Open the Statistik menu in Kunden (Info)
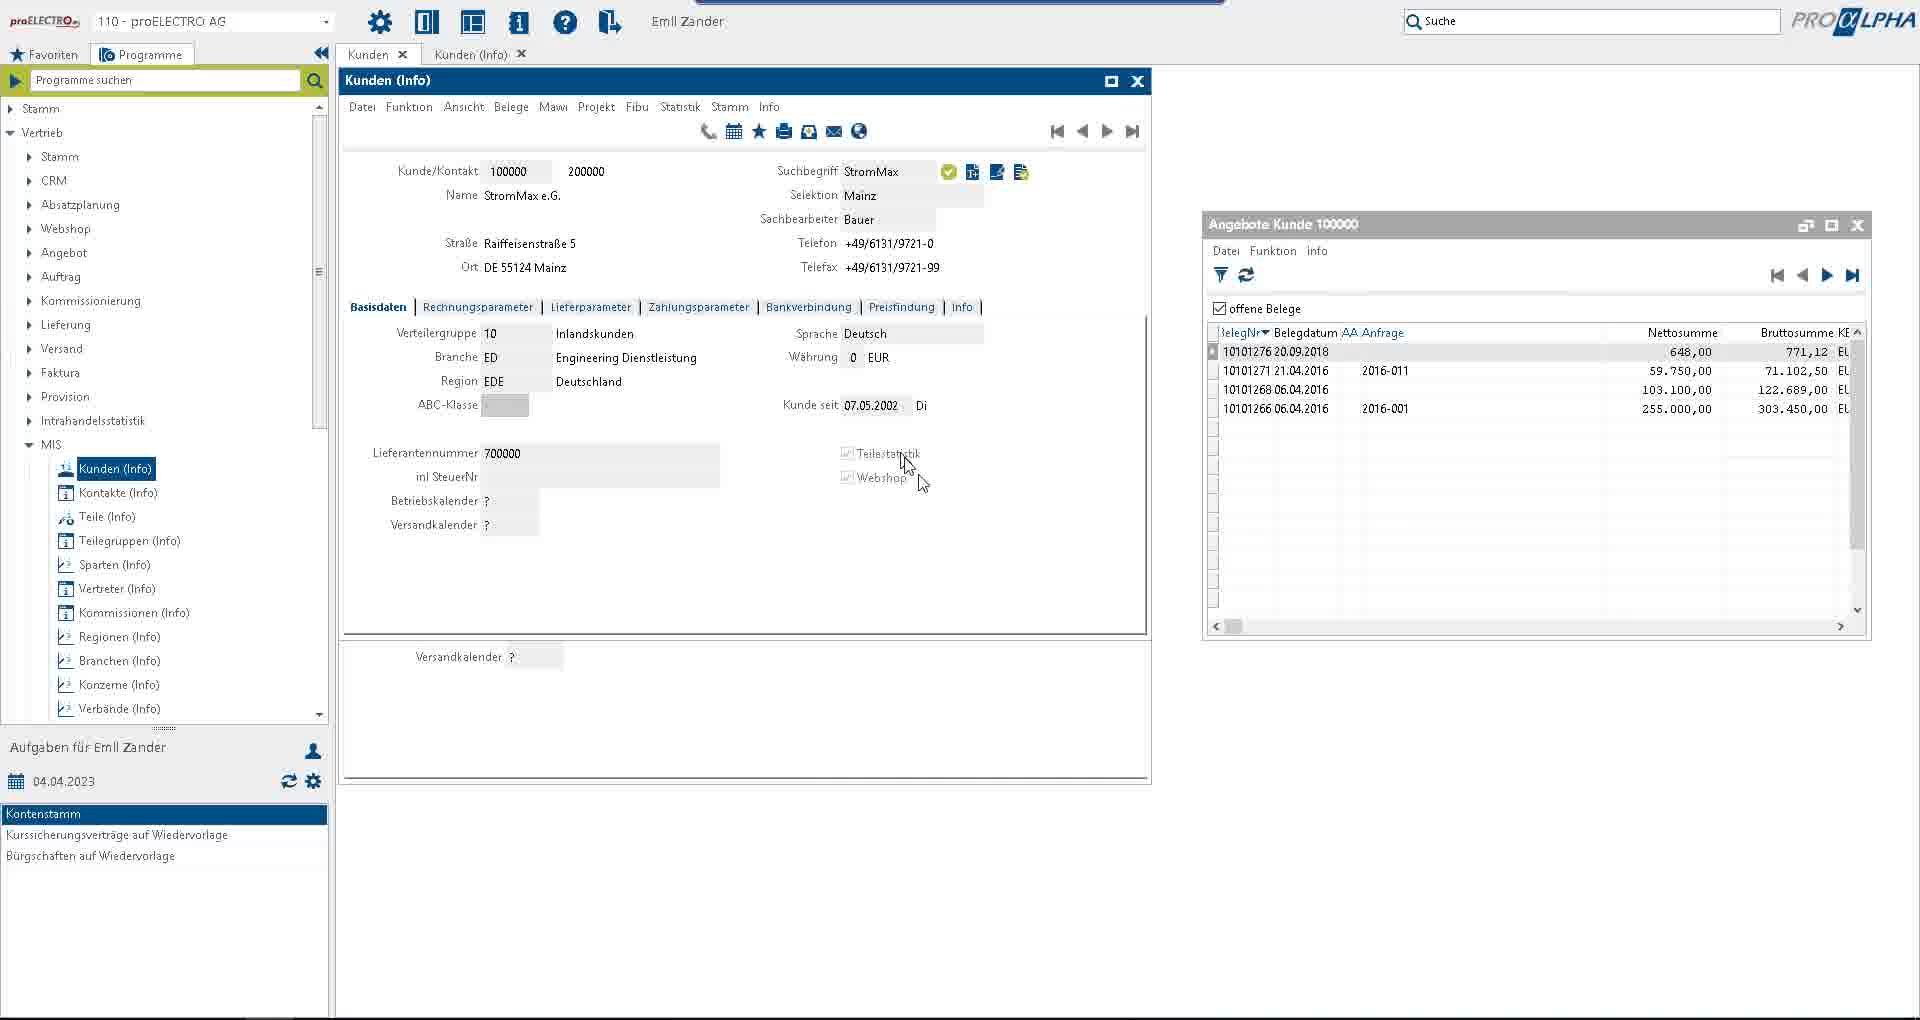 click(x=680, y=107)
